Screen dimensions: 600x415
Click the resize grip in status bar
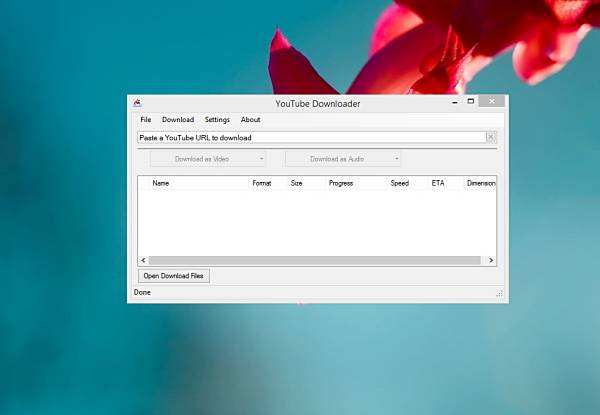pos(499,294)
